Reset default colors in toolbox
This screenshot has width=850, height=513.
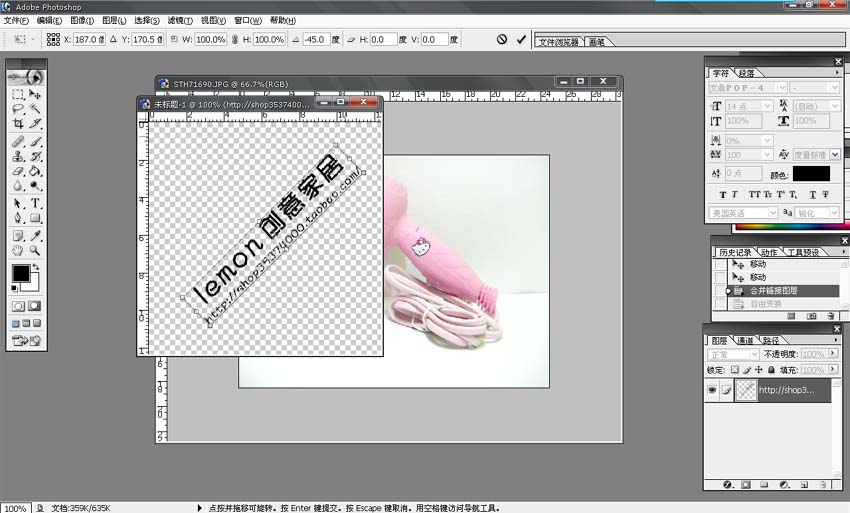coord(14,288)
